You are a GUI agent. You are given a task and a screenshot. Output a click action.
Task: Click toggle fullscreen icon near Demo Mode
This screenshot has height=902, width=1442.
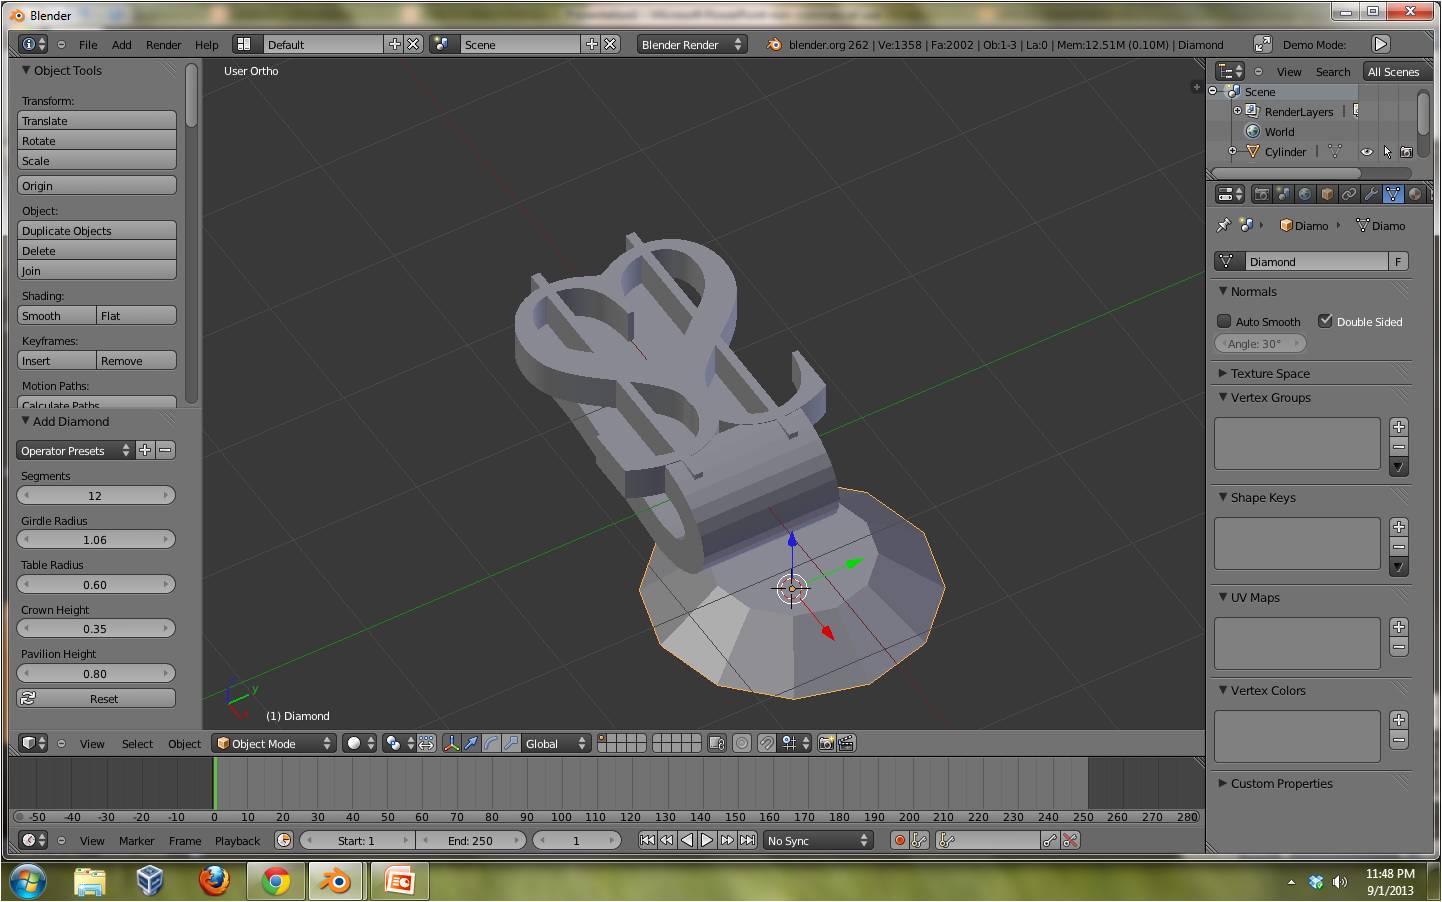[1263, 44]
